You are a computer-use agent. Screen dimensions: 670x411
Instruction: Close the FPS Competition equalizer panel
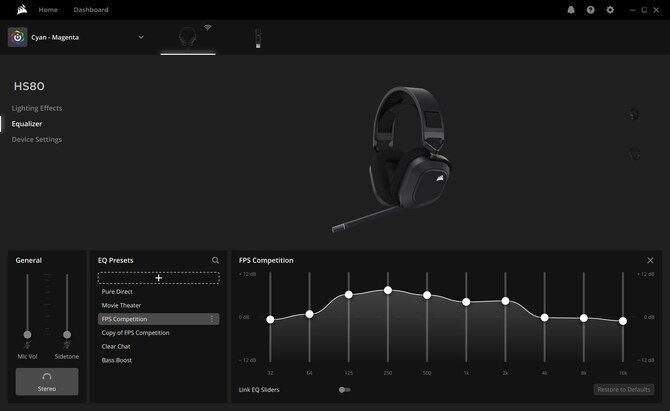tap(650, 260)
